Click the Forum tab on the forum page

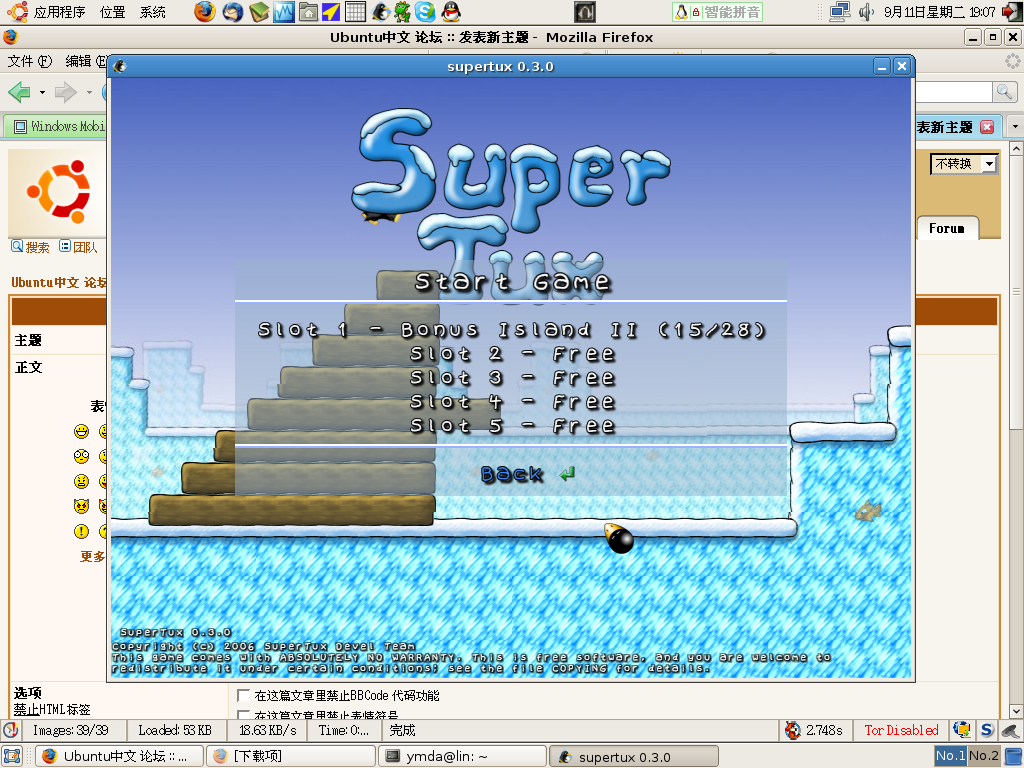click(947, 228)
